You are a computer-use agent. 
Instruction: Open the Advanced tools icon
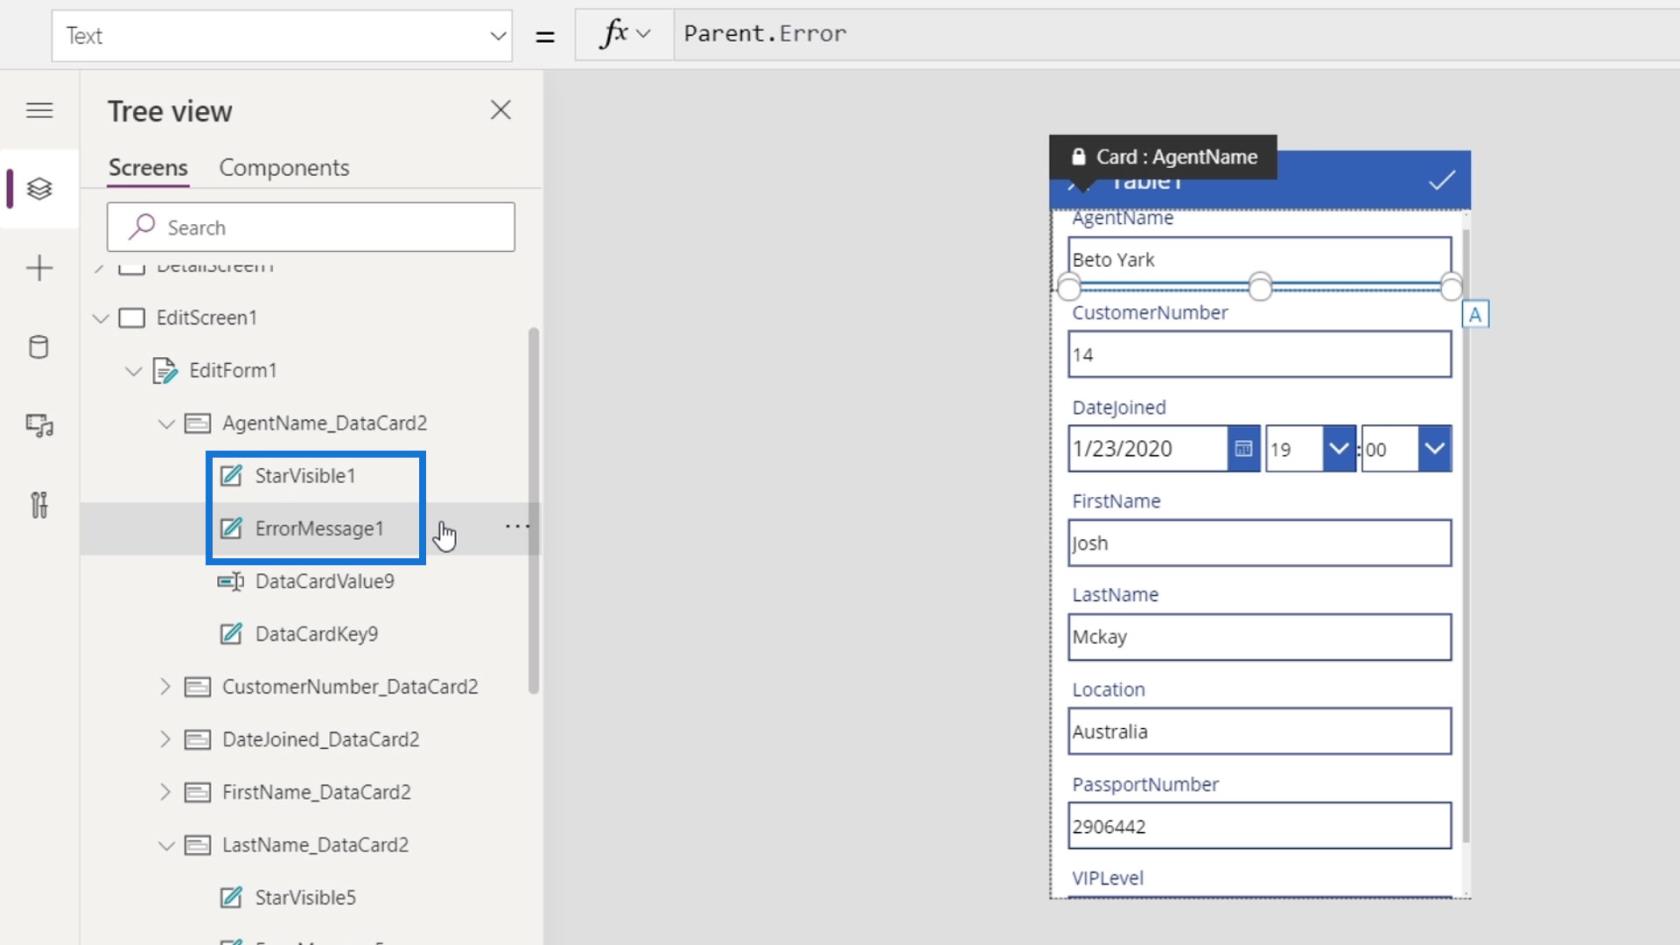pos(39,505)
